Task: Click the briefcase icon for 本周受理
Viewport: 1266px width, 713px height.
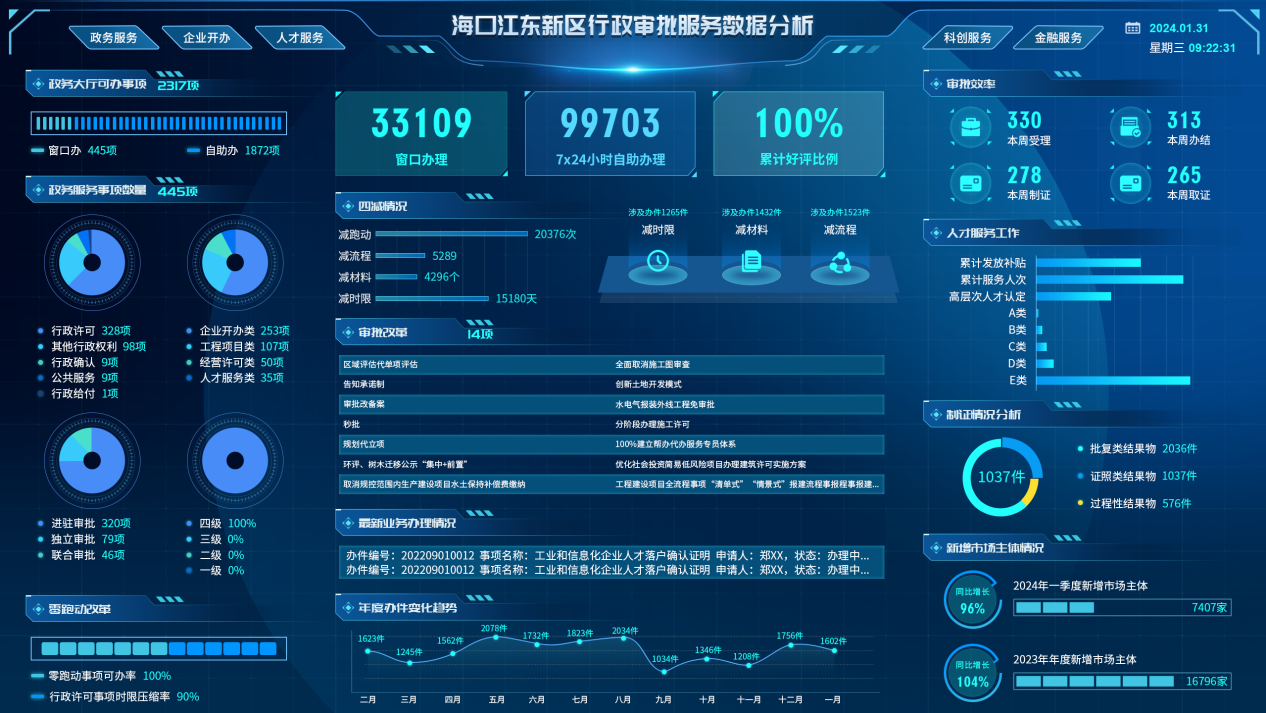Action: (970, 129)
